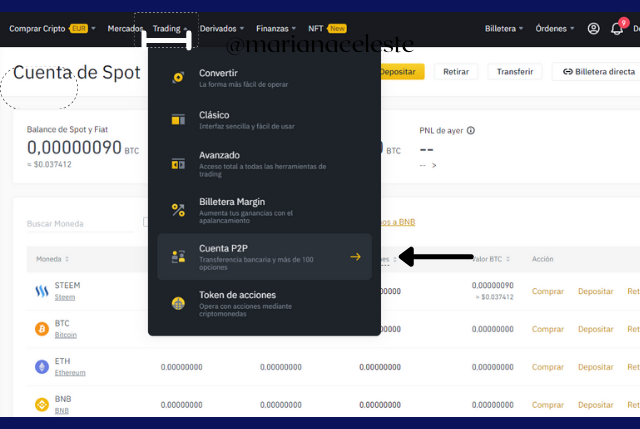640x429 pixels.
Task: Click the BTC coin logo
Action: tap(42, 329)
